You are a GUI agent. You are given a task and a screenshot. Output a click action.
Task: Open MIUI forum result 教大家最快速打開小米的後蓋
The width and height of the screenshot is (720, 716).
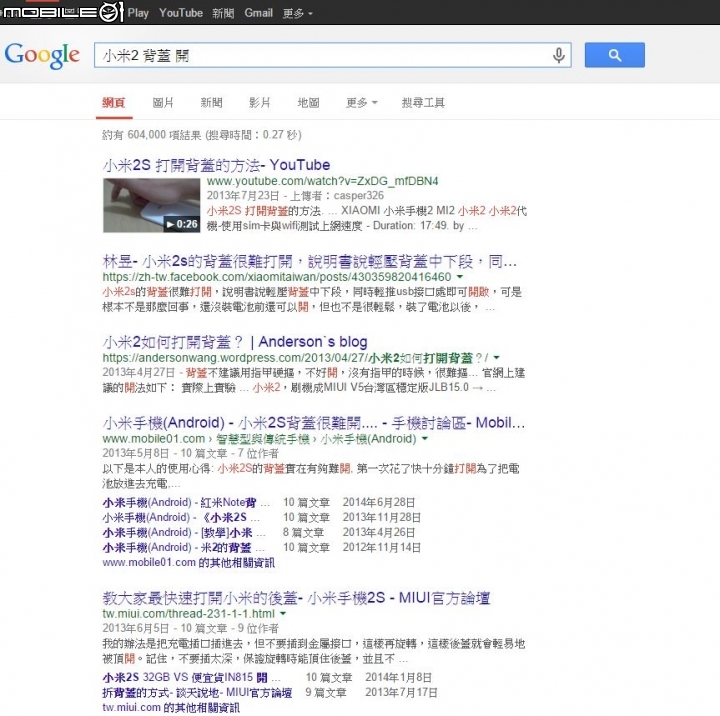pyautogui.click(x=296, y=598)
